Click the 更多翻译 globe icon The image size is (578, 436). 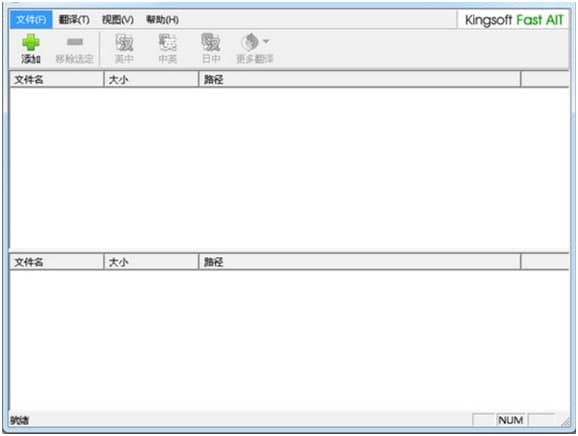(x=251, y=42)
